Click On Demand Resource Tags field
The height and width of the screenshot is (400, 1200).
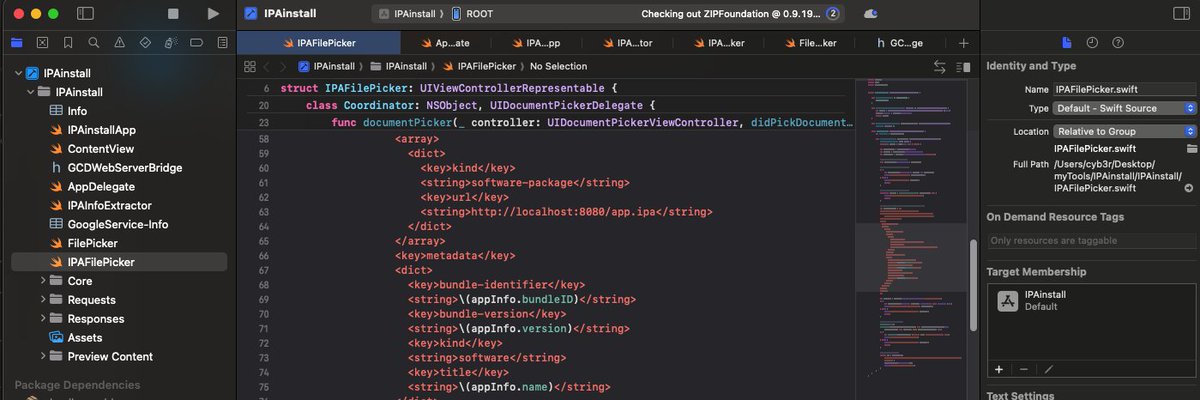click(x=1091, y=240)
